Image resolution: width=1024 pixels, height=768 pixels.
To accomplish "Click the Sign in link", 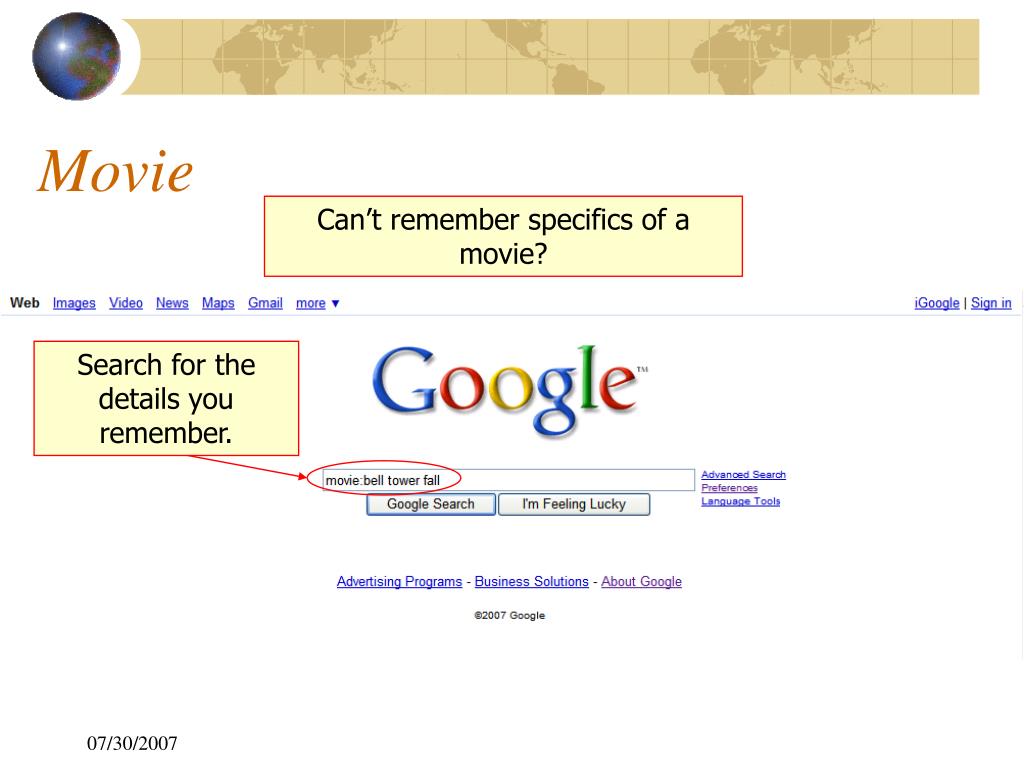I will (991, 303).
